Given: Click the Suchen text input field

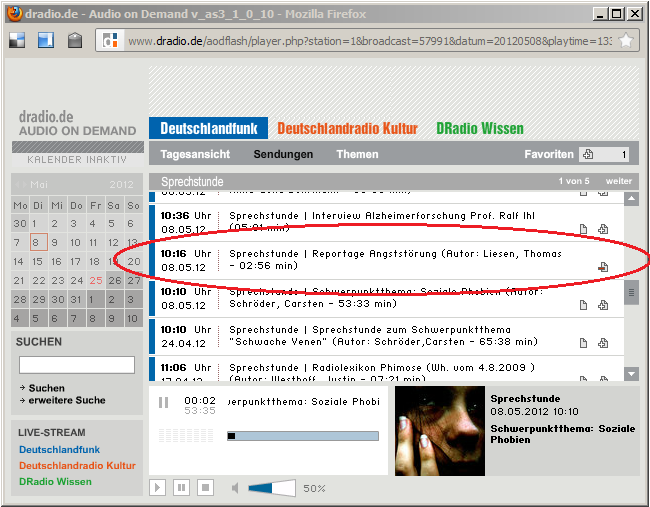Looking at the screenshot, I should tap(77, 365).
